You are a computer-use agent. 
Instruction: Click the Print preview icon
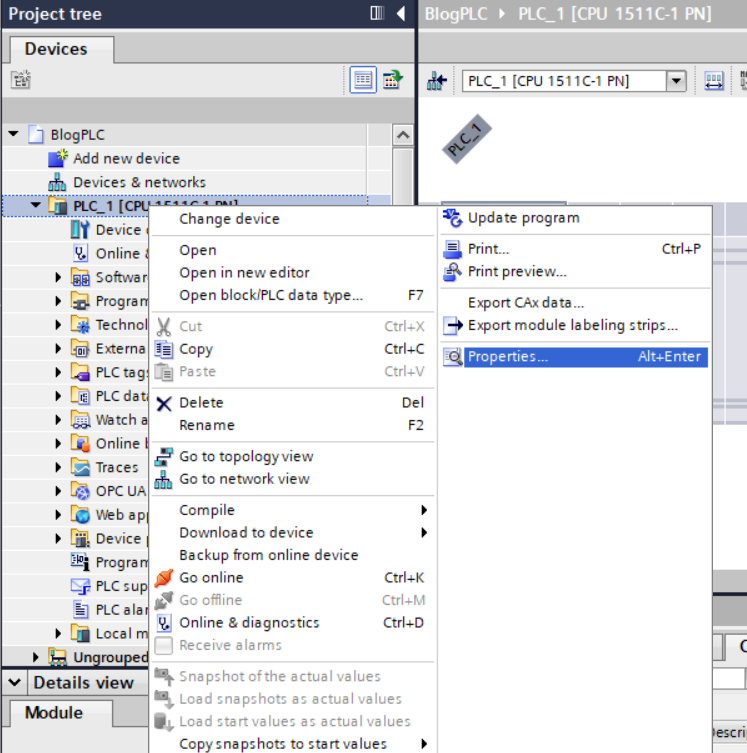tap(452, 272)
